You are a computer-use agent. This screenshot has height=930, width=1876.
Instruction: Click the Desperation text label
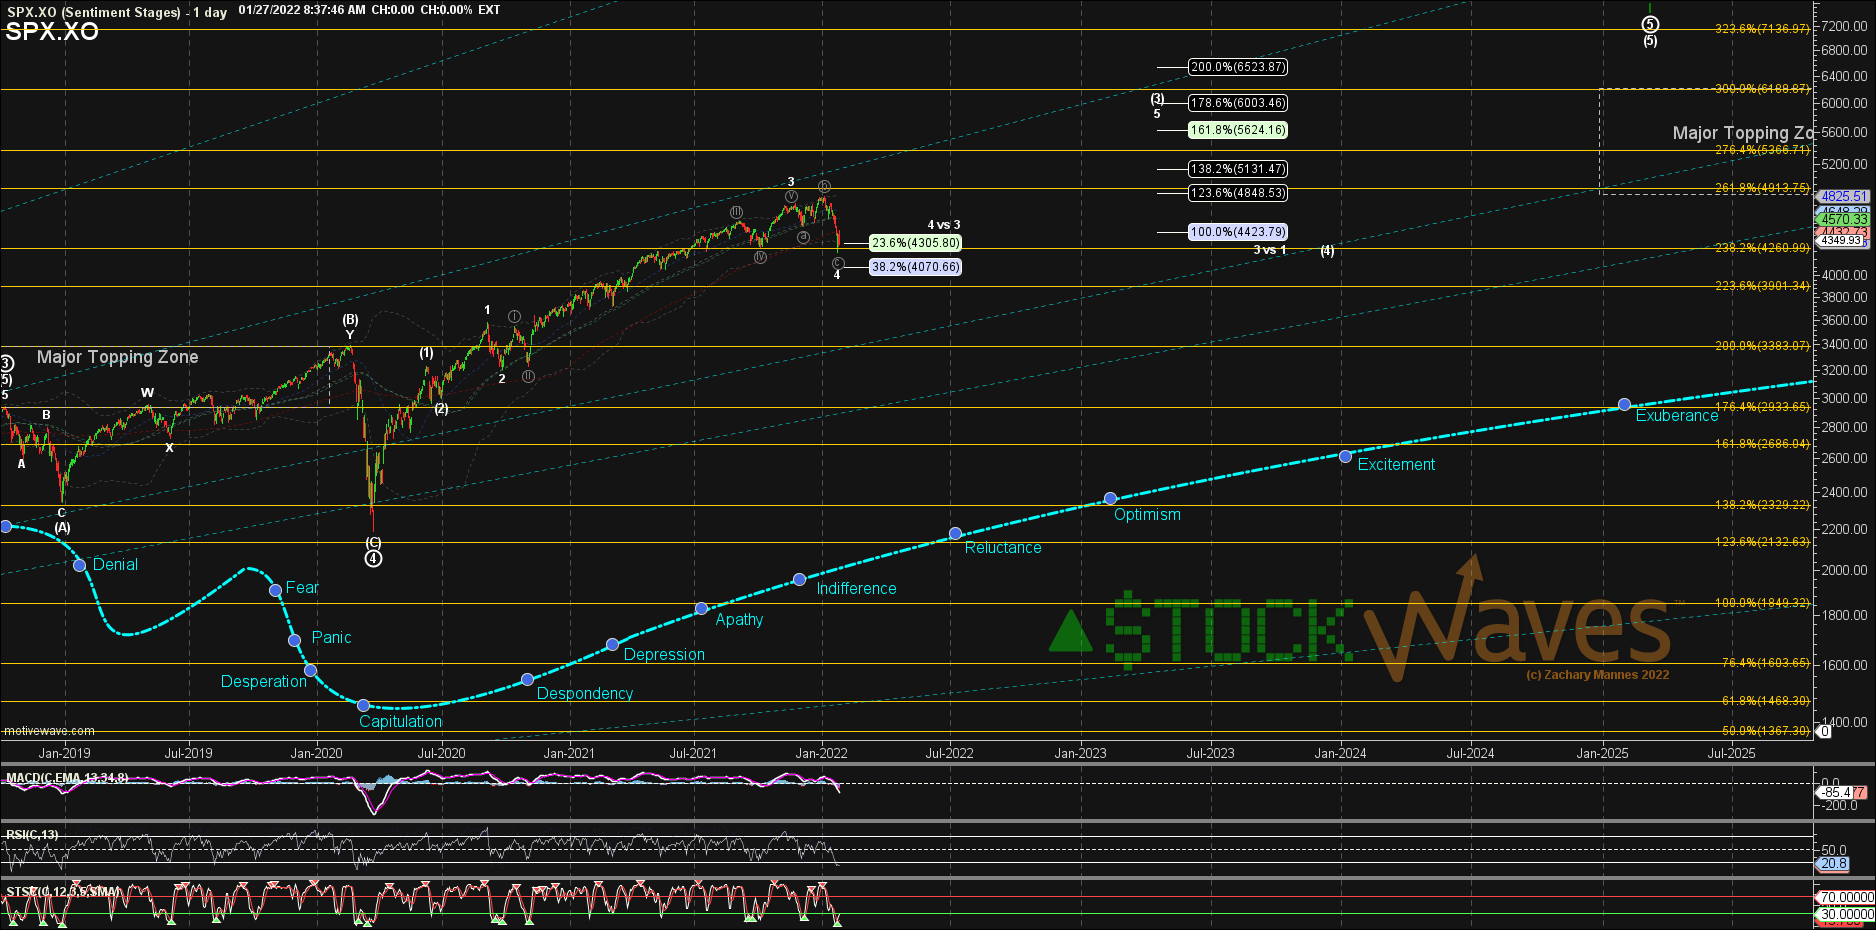pyautogui.click(x=264, y=681)
